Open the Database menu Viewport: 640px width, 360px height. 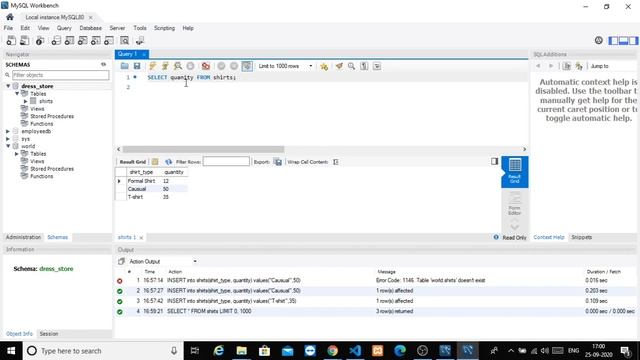pos(91,28)
